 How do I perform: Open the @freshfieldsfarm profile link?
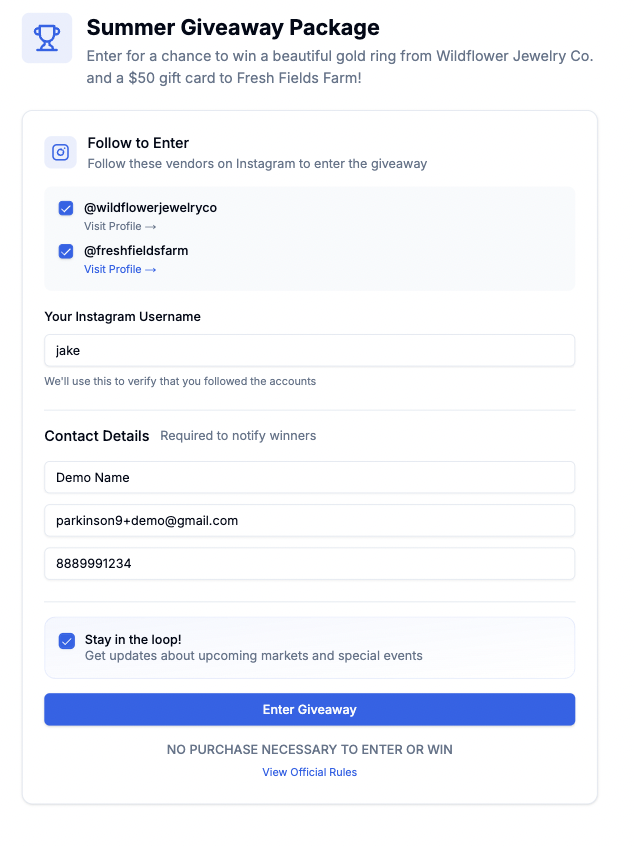point(113,269)
